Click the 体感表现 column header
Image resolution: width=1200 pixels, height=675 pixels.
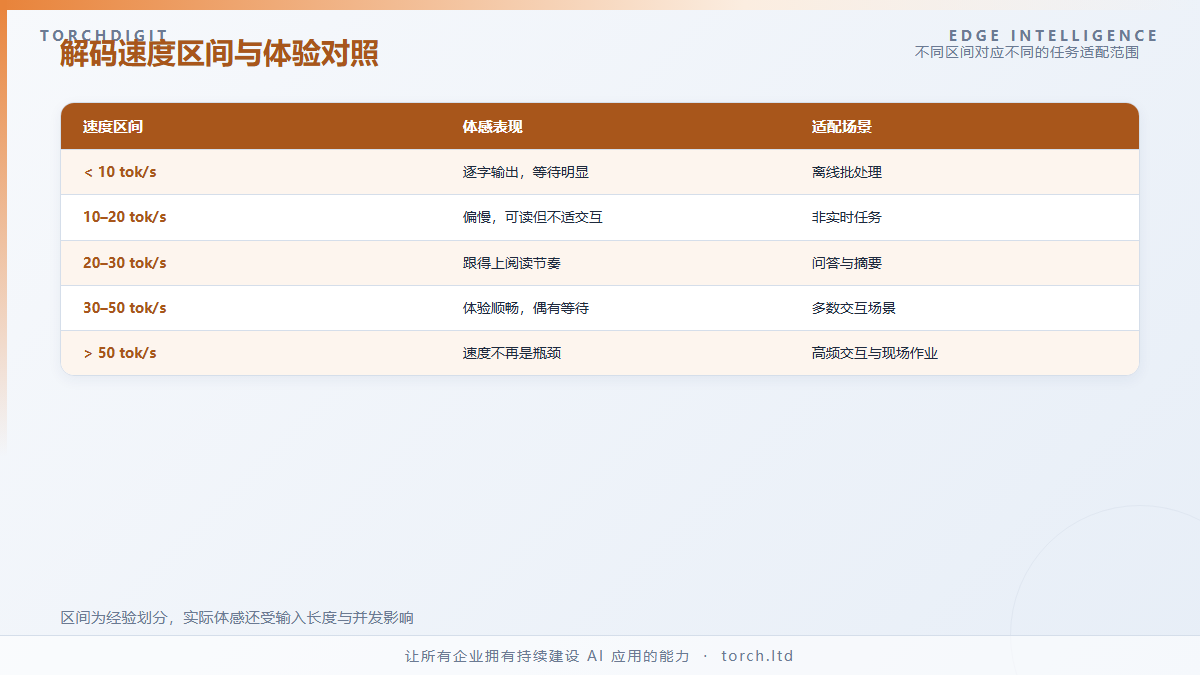(x=492, y=127)
